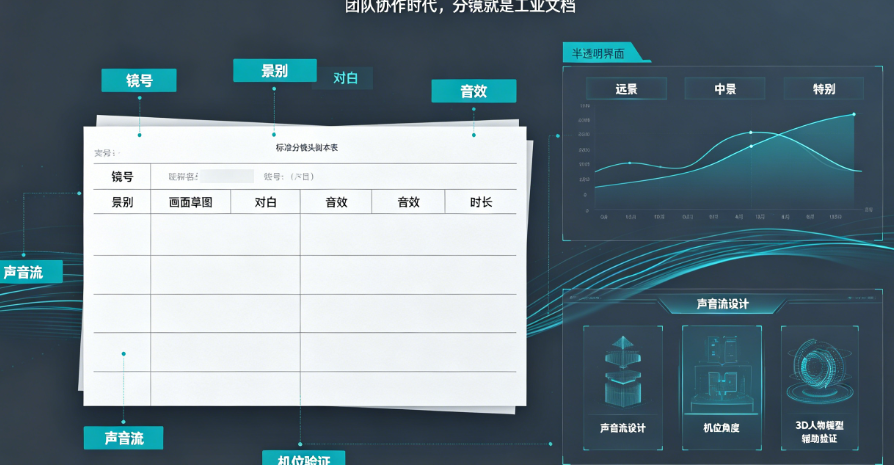894x465 pixels.
Task: Select the 声音流 tag below the paper
Action: pyautogui.click(x=124, y=438)
